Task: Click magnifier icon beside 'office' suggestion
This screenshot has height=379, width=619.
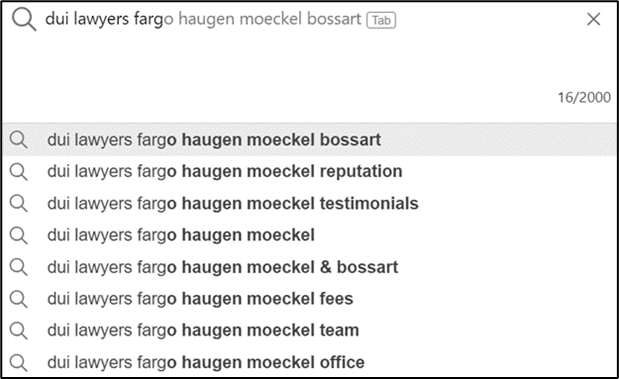Action: pos(19,362)
